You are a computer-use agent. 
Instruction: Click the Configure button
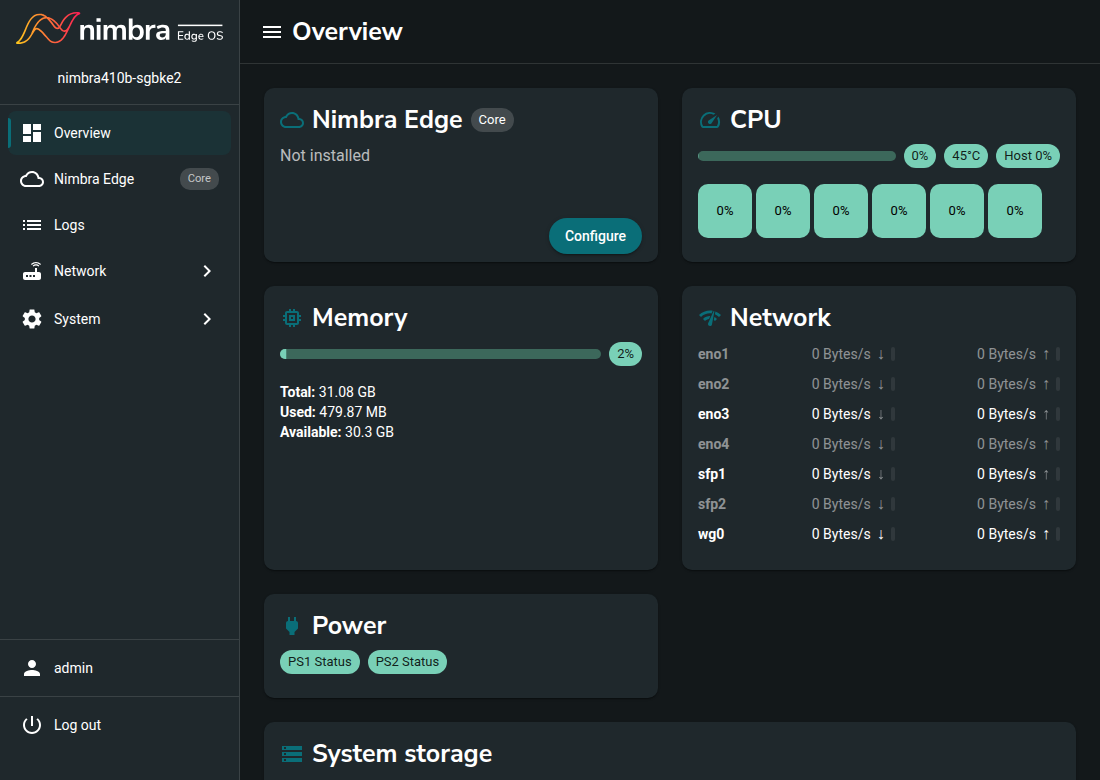[x=595, y=236]
